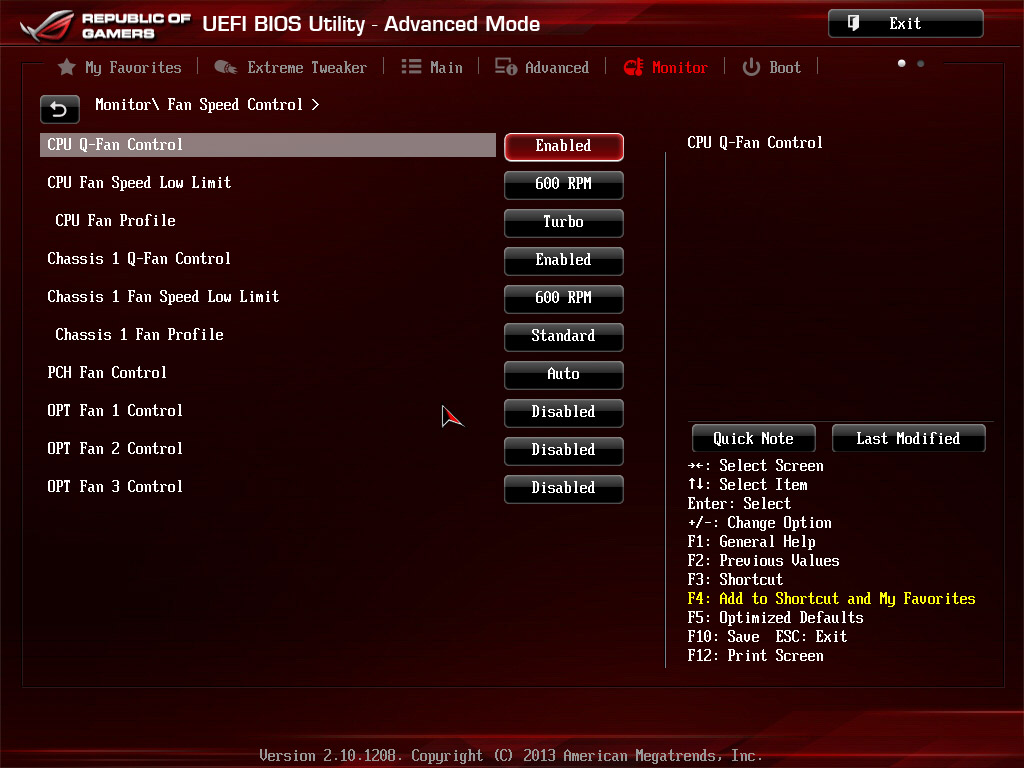Click first page indicator dot
This screenshot has width=1024, height=768.
coord(902,63)
